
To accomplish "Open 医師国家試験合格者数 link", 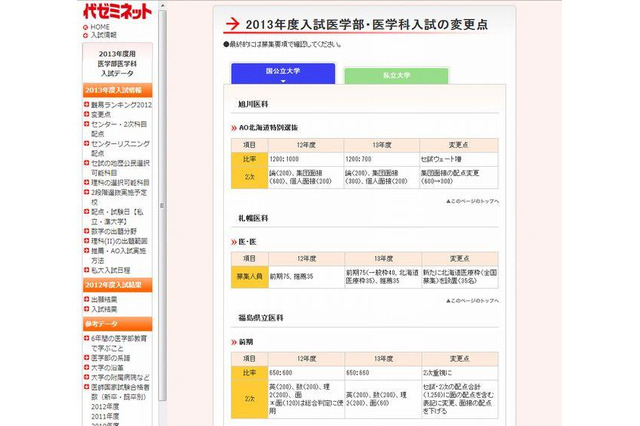I will [x=120, y=392].
